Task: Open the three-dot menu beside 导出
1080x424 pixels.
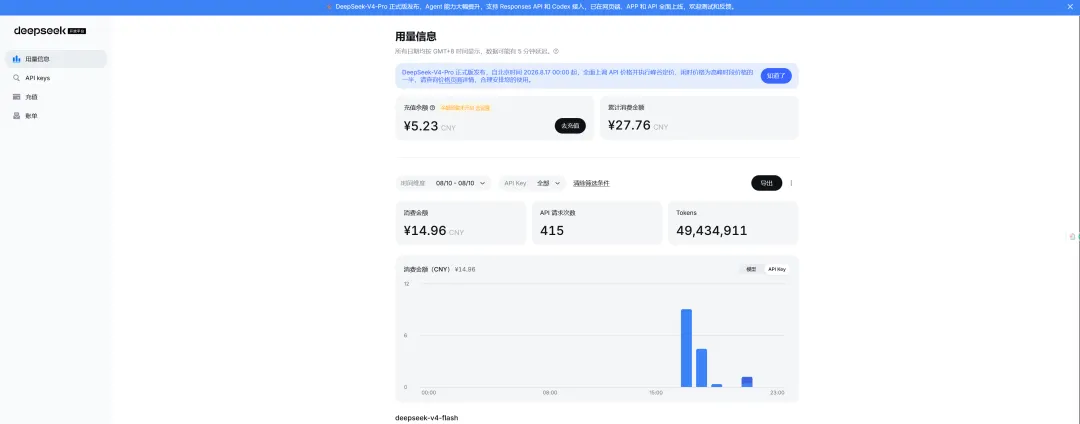Action: click(x=791, y=183)
